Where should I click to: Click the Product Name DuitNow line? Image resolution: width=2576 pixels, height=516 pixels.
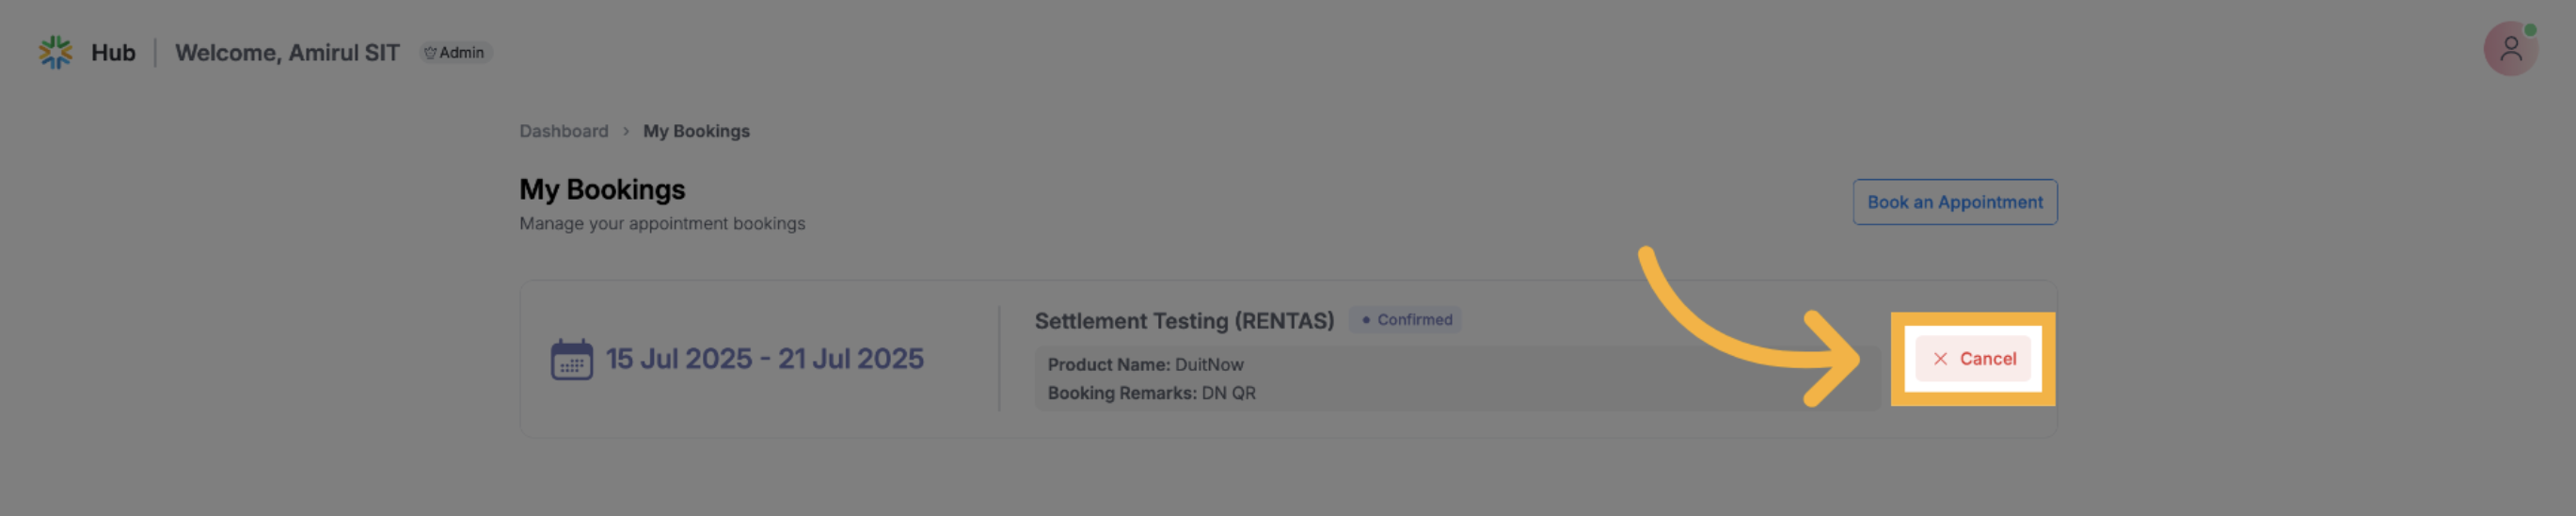(1145, 365)
